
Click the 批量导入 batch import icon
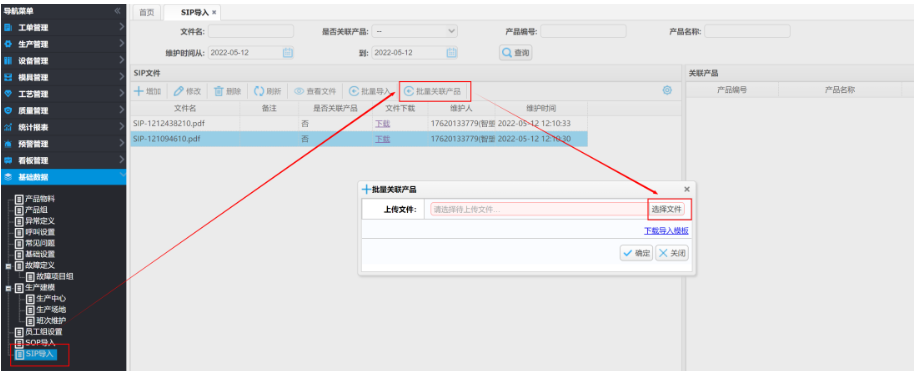(x=354, y=91)
